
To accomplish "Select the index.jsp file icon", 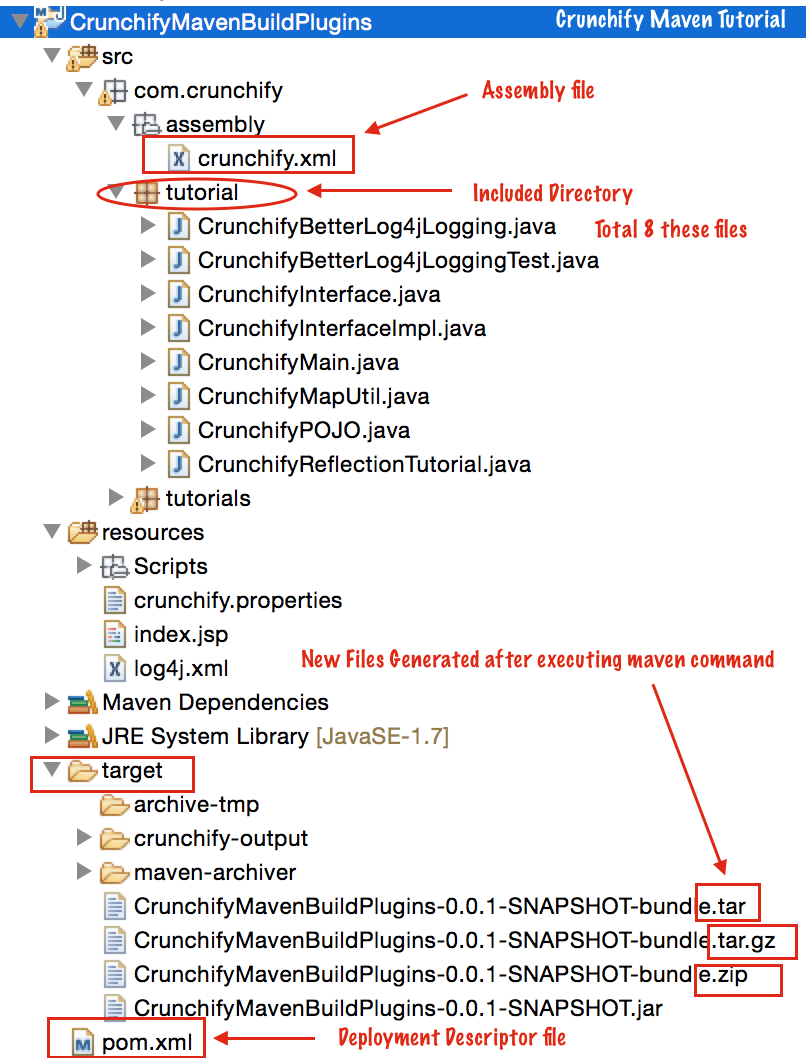I will point(116,633).
